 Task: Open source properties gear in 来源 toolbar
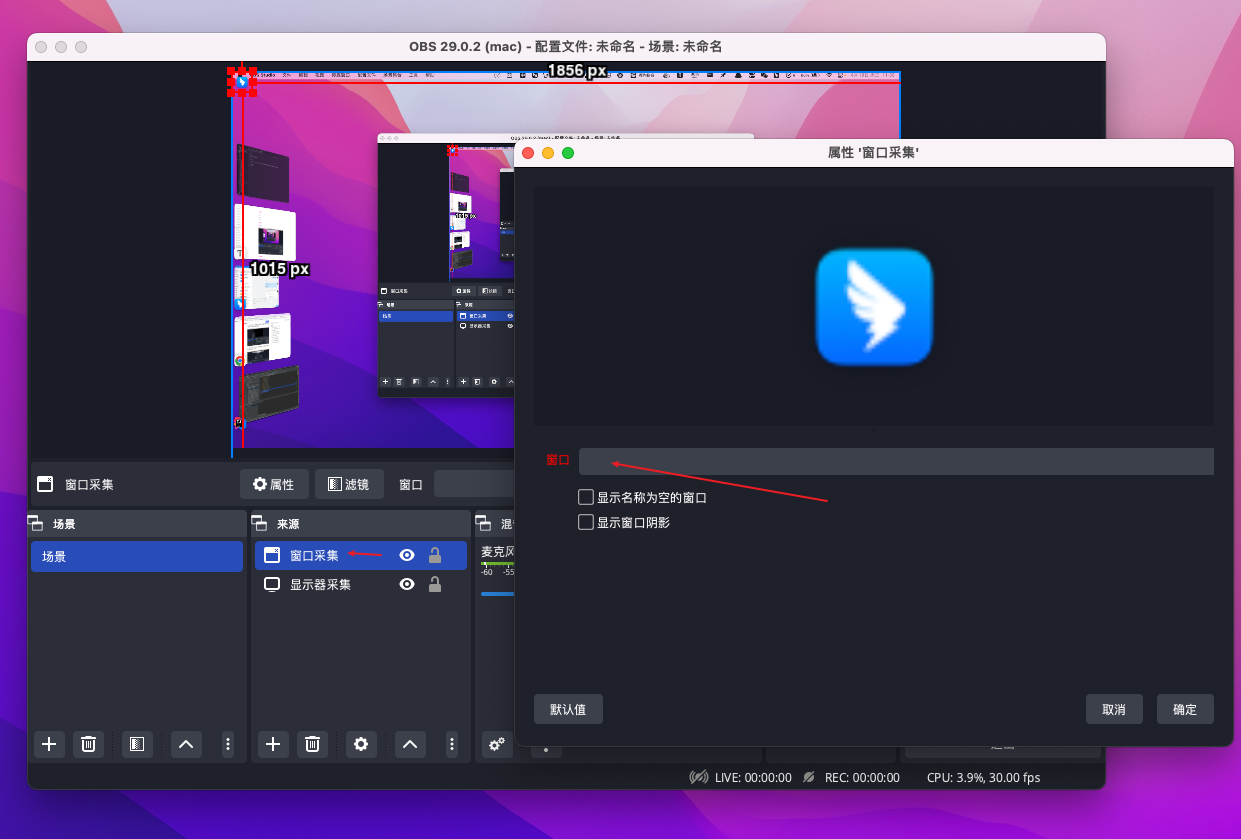click(361, 744)
